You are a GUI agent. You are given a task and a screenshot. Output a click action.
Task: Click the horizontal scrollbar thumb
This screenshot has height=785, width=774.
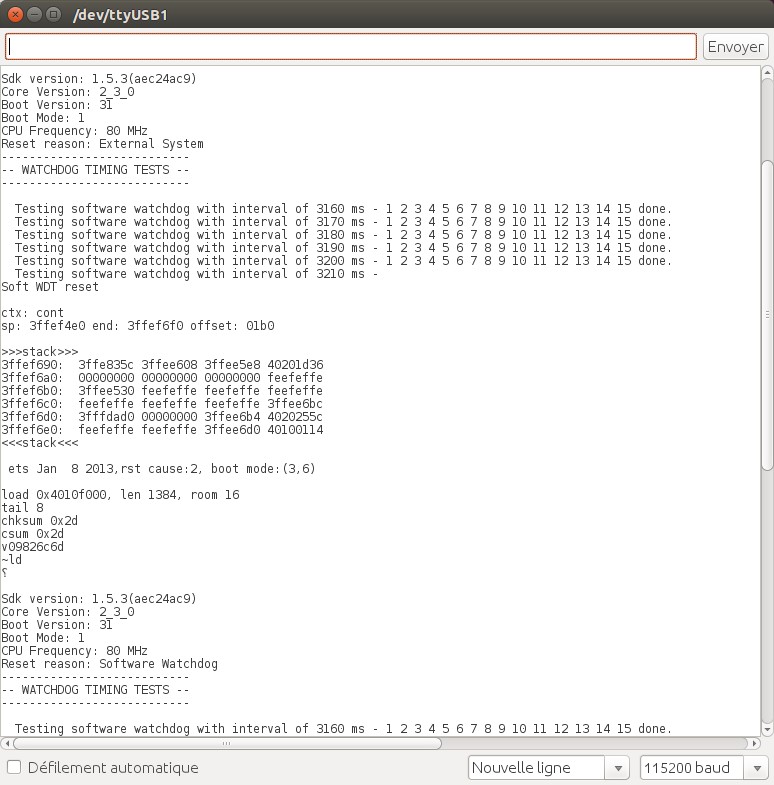(228, 744)
